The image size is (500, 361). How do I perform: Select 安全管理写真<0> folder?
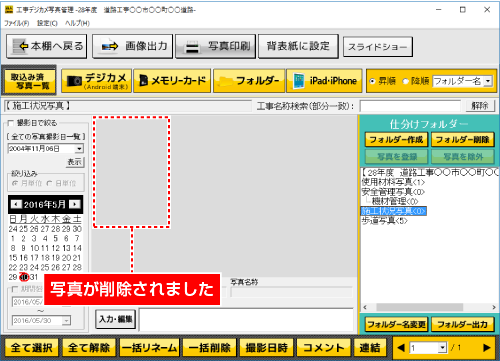coord(393,192)
